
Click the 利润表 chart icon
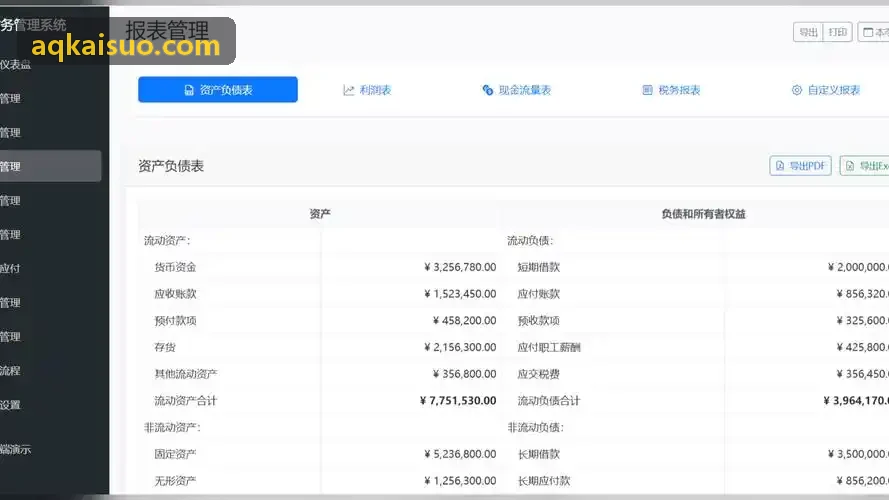349,90
